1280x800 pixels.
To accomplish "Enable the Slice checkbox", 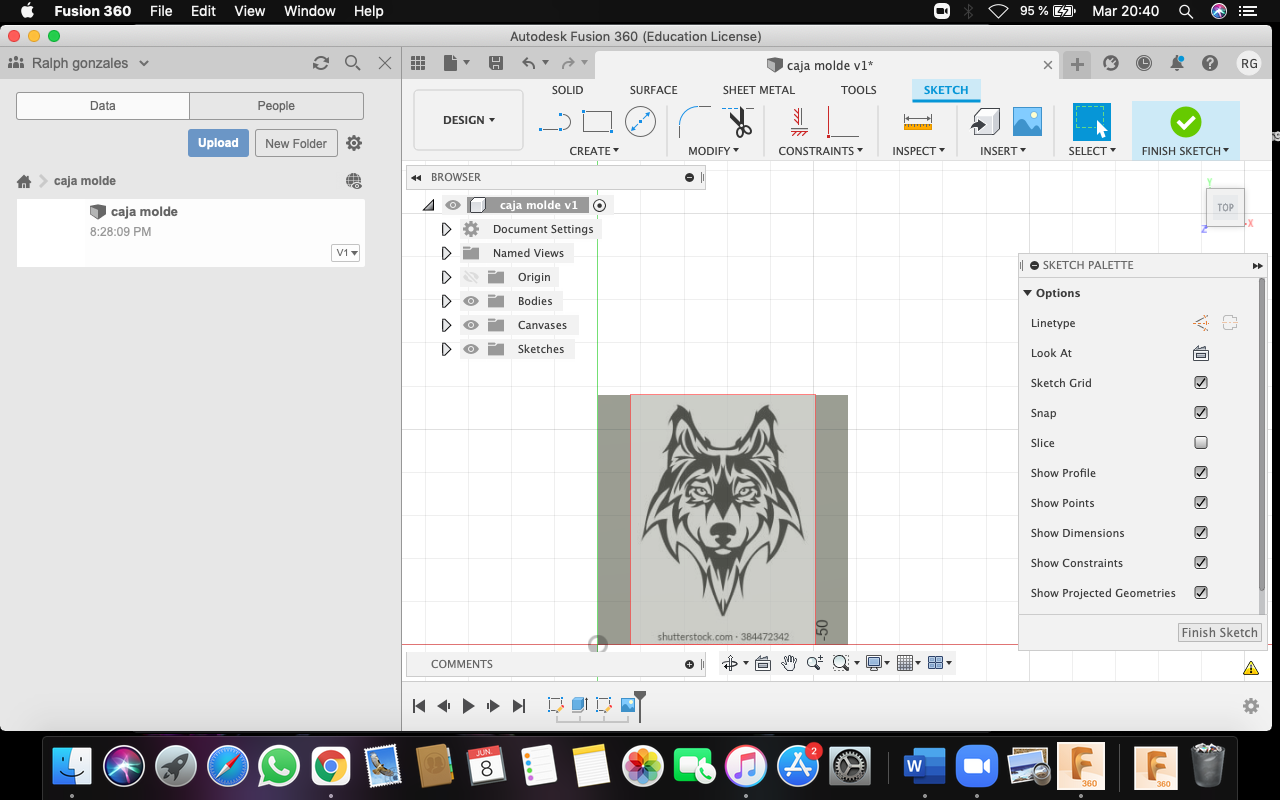I will (x=1201, y=443).
